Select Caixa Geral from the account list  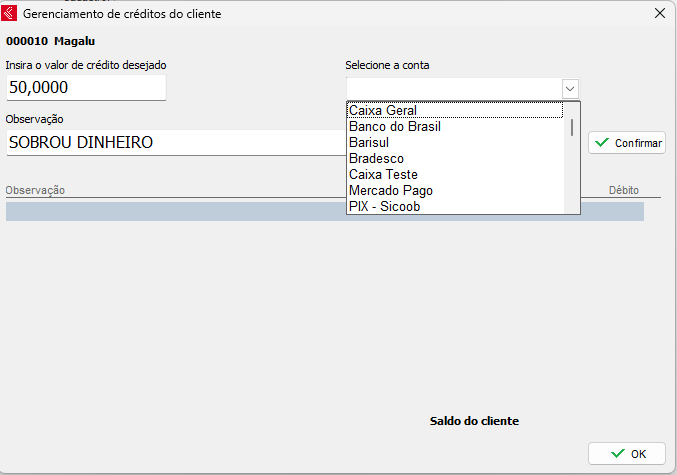coord(454,111)
